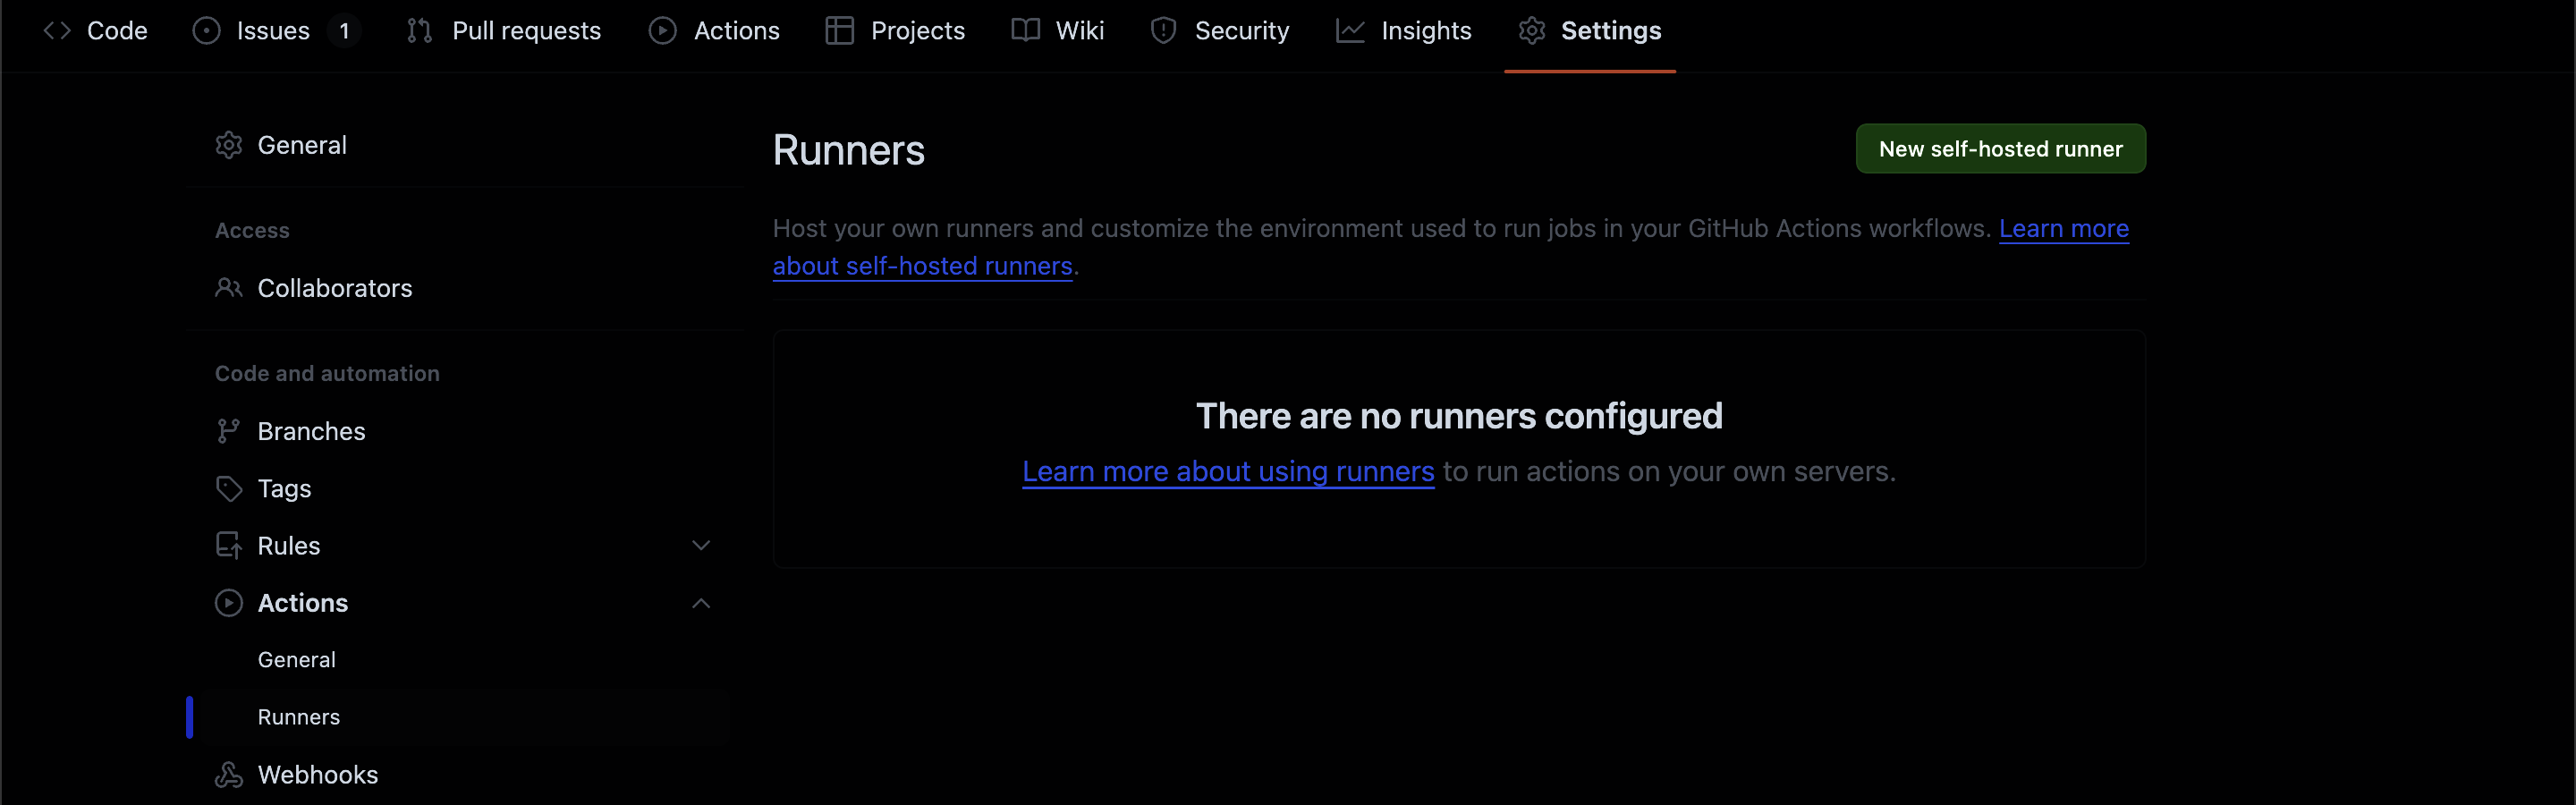Click the Collaborators people icon

(229, 288)
